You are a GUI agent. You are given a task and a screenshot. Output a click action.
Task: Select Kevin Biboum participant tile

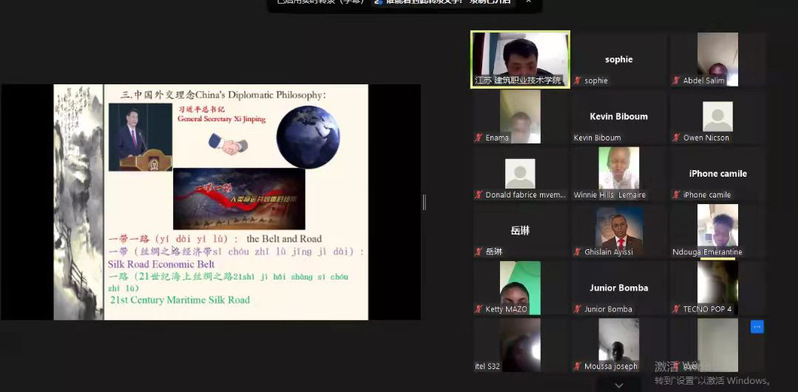point(619,117)
